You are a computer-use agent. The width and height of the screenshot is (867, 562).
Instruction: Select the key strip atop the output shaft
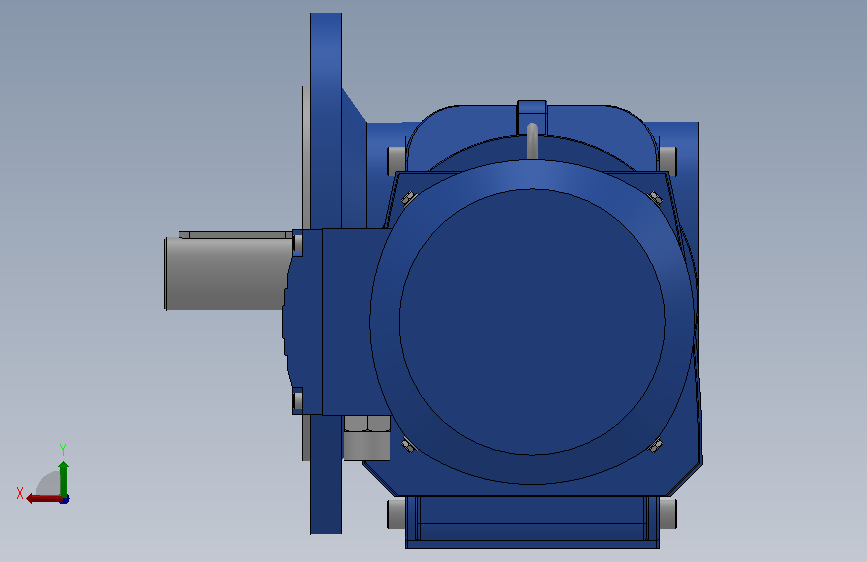tap(236, 235)
